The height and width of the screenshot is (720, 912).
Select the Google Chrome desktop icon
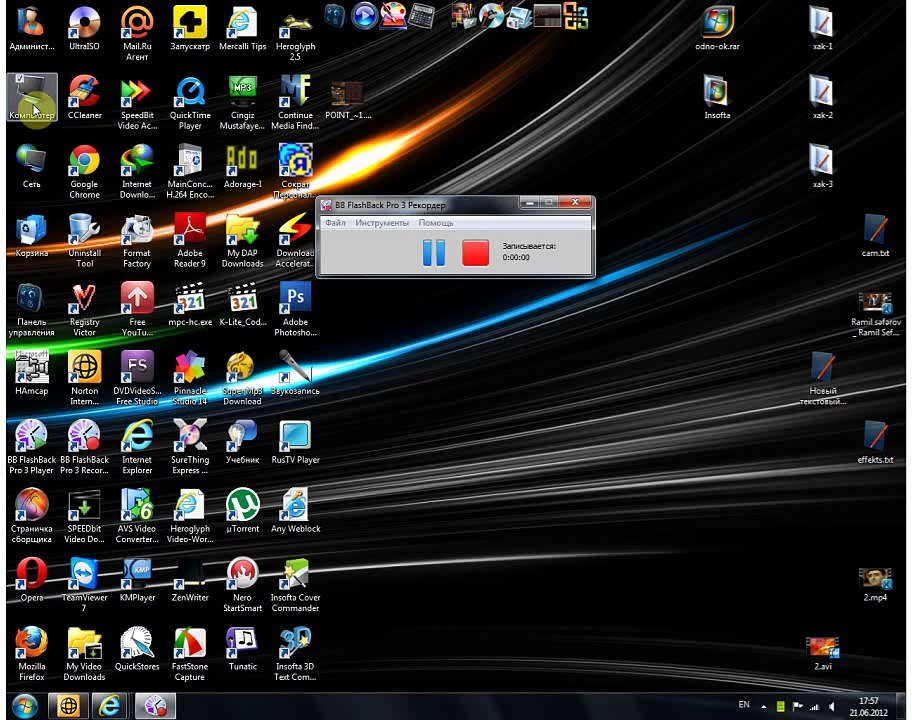84,172
